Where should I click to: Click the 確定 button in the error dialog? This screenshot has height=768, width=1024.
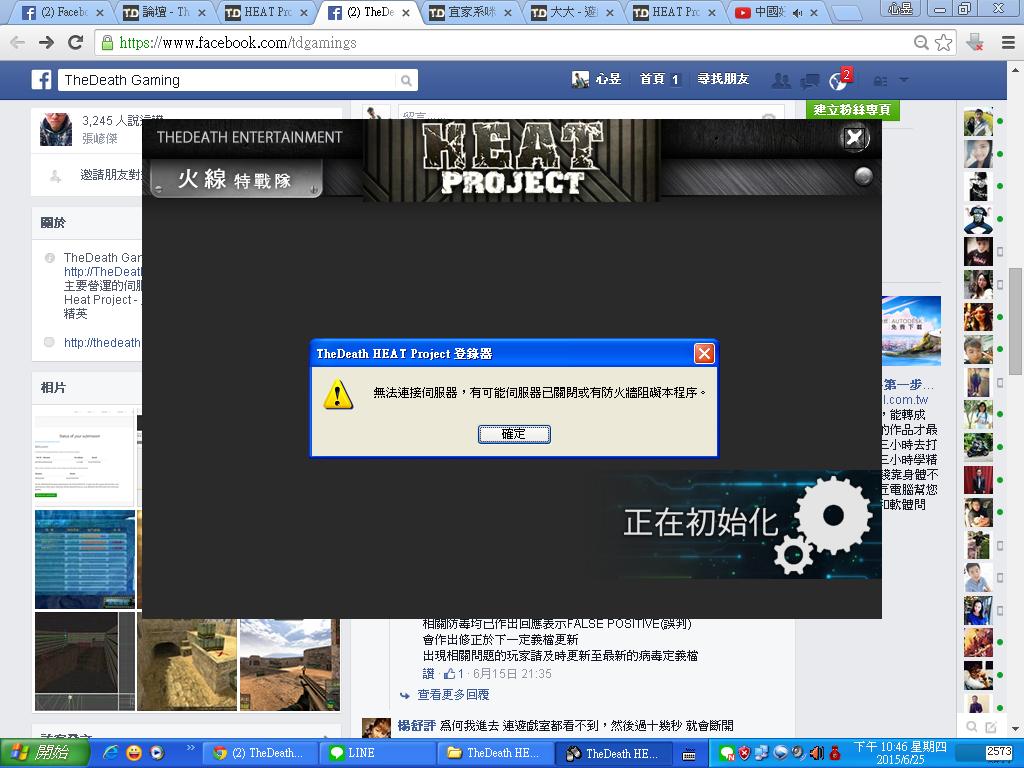[x=514, y=434]
